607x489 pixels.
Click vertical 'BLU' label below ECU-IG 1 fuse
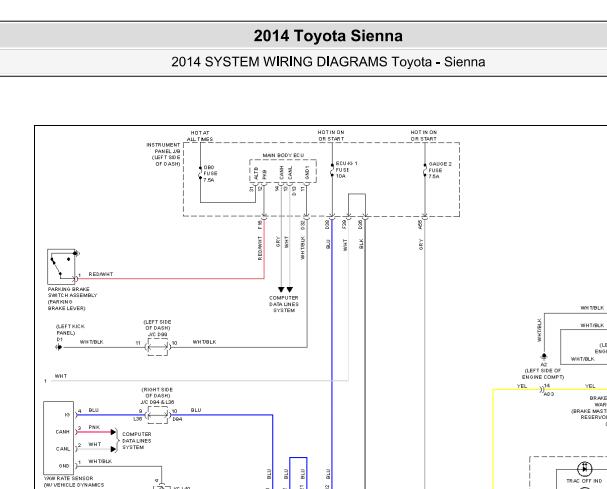click(328, 244)
